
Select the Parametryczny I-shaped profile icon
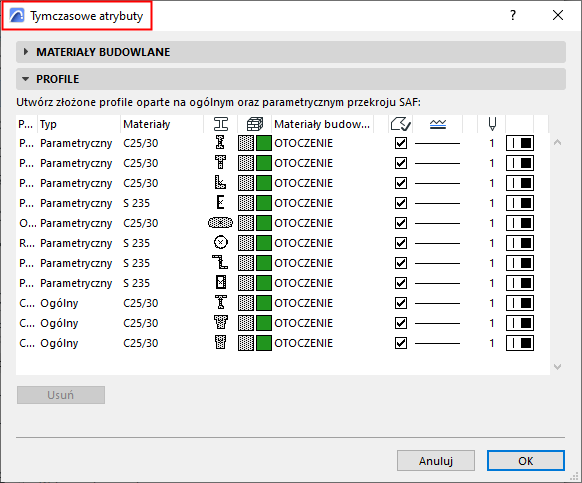click(x=220, y=143)
